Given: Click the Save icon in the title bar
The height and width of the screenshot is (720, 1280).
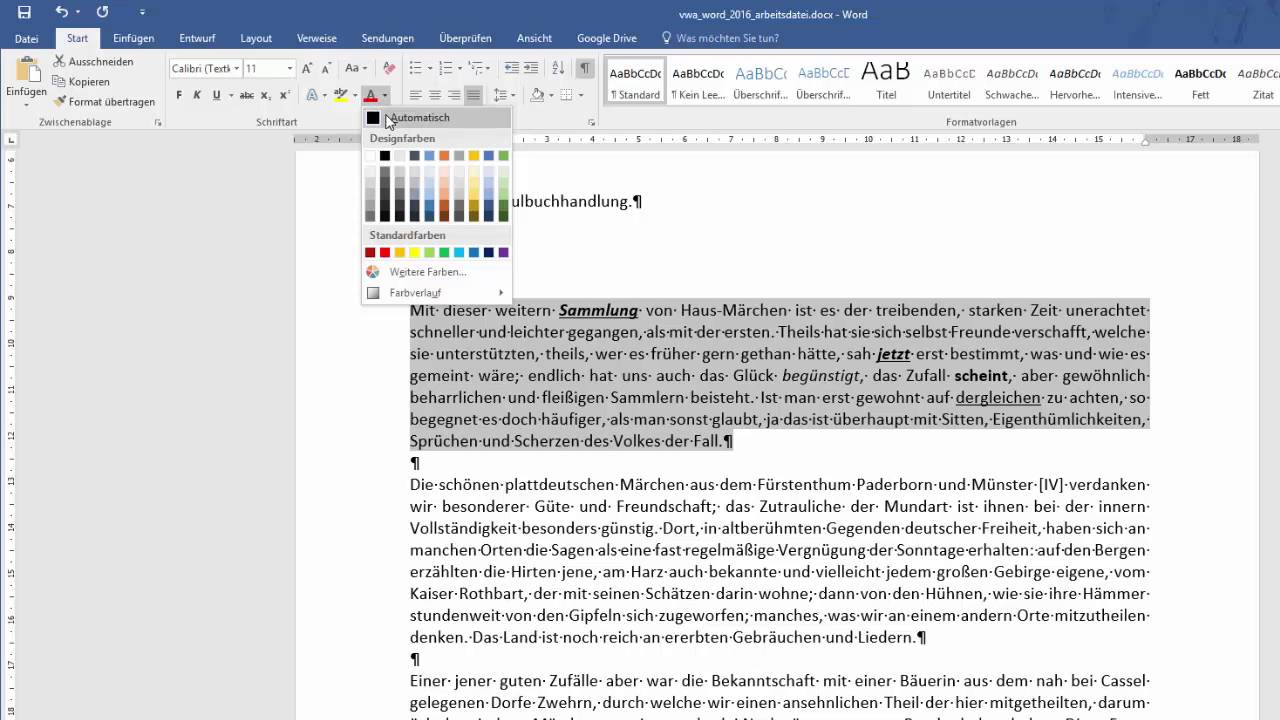Looking at the screenshot, I should click(x=24, y=13).
